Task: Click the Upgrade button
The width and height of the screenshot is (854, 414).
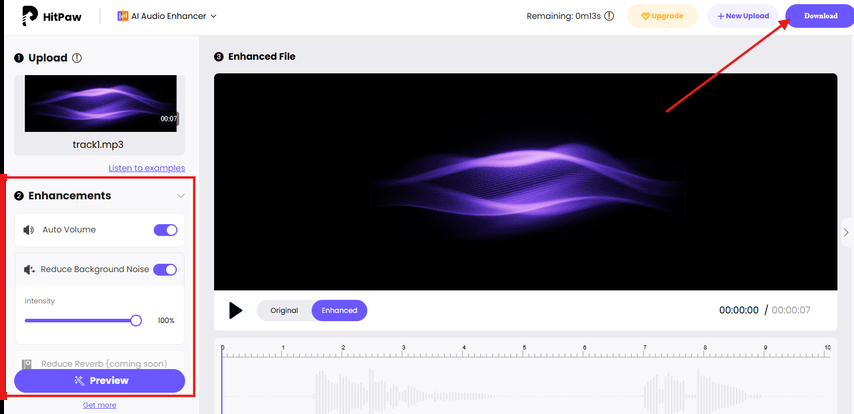Action: tap(662, 16)
